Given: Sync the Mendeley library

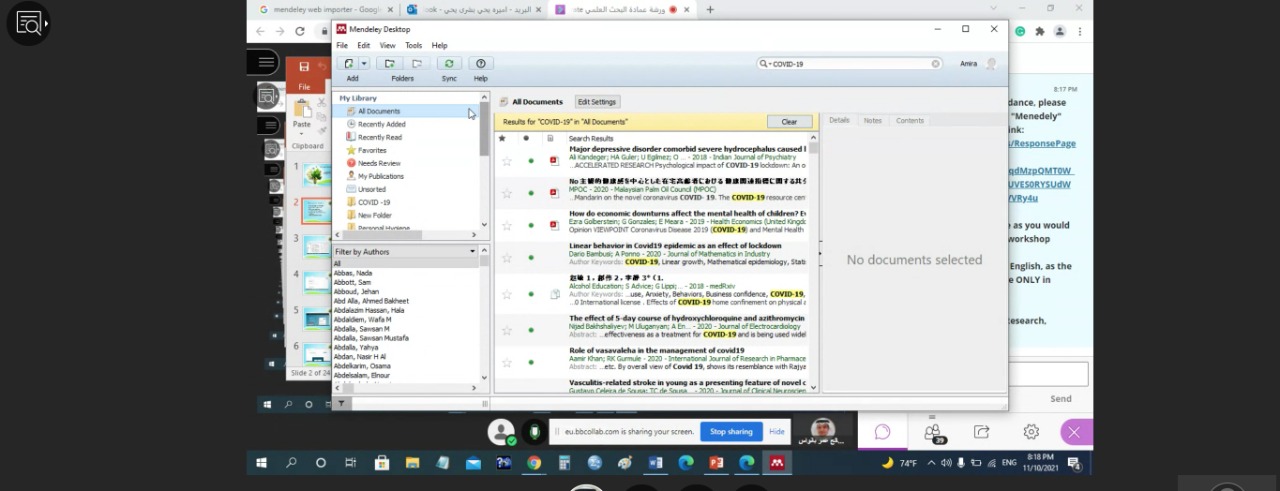Looking at the screenshot, I should pos(449,63).
